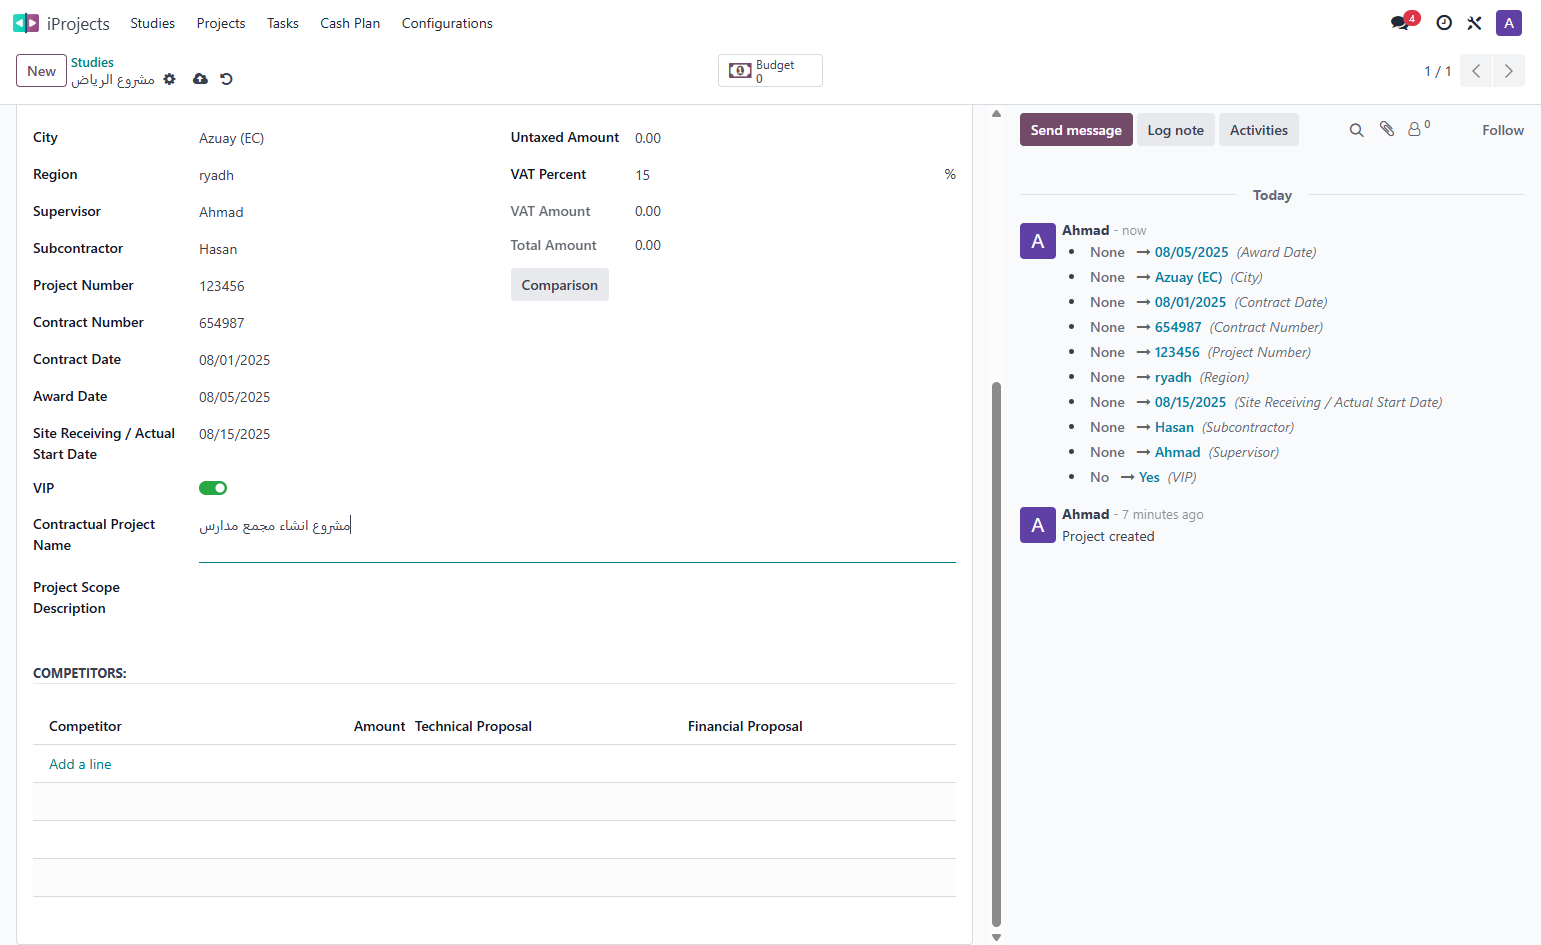Screen dimensions: 1541x945
Task: Click the iProjects app logo icon
Action: (x=26, y=23)
